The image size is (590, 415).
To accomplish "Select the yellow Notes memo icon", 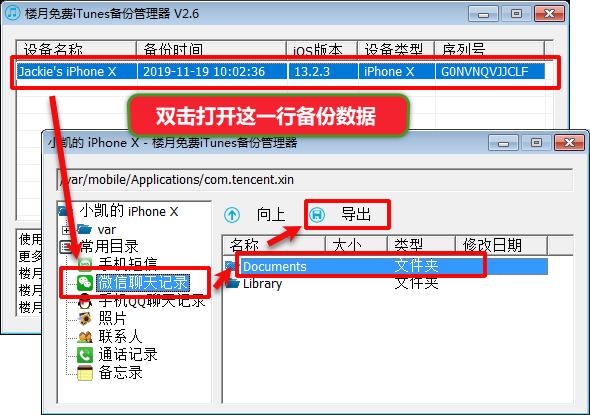I will coord(85,372).
